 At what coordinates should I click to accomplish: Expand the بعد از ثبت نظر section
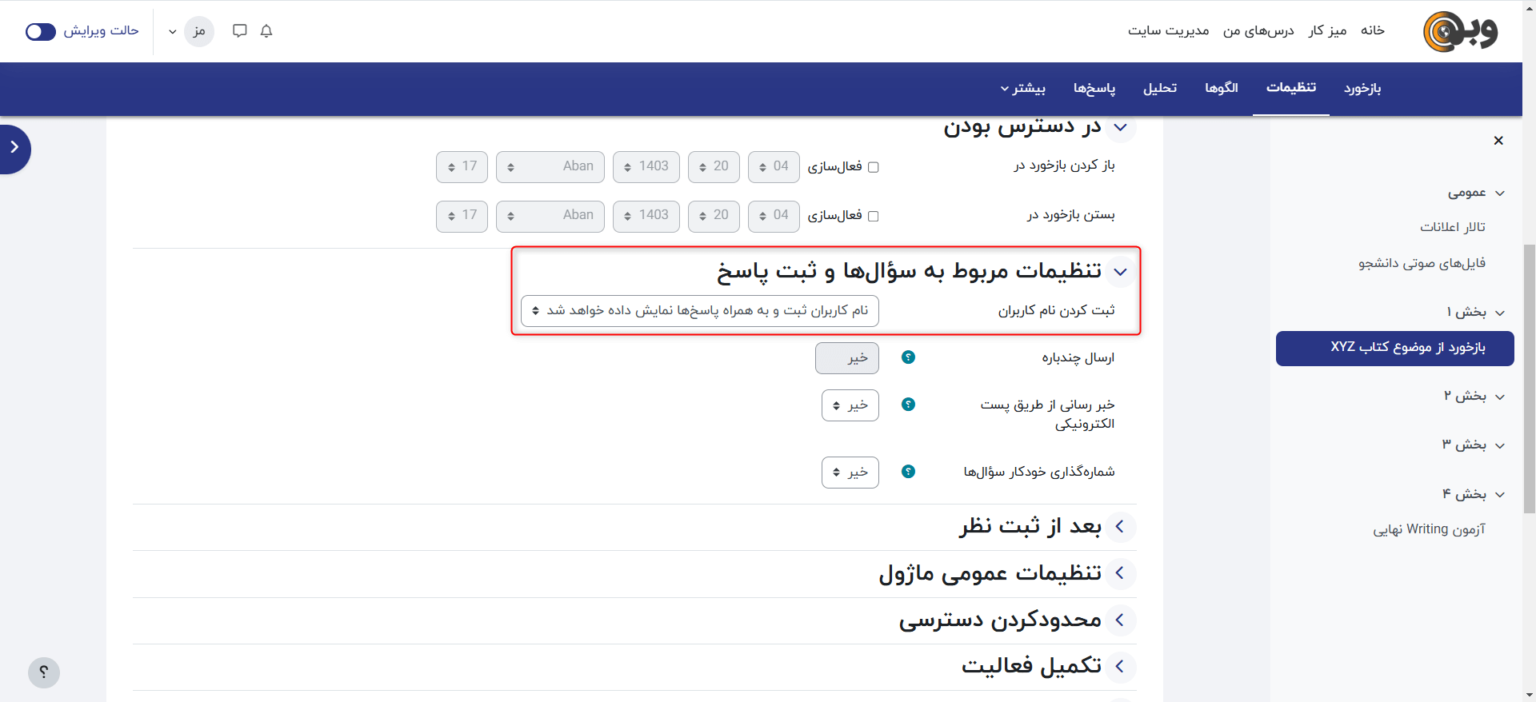point(1119,527)
